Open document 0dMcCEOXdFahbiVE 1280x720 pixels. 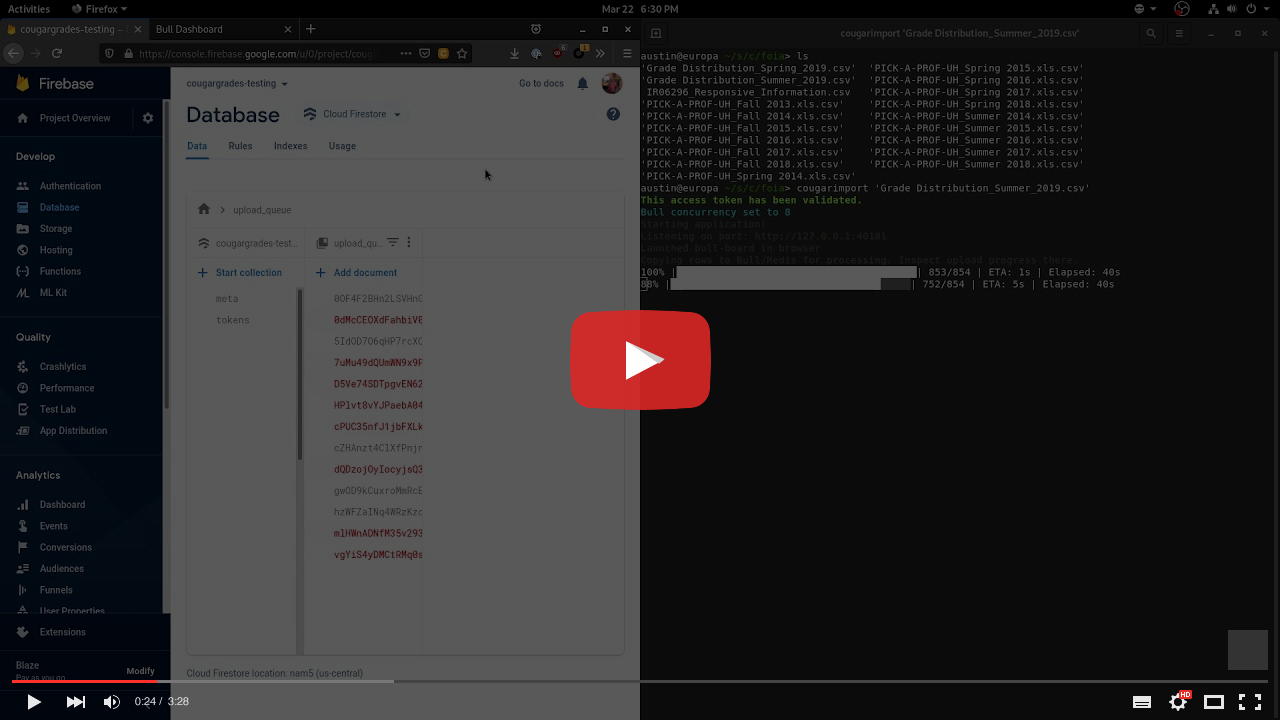click(x=378, y=320)
